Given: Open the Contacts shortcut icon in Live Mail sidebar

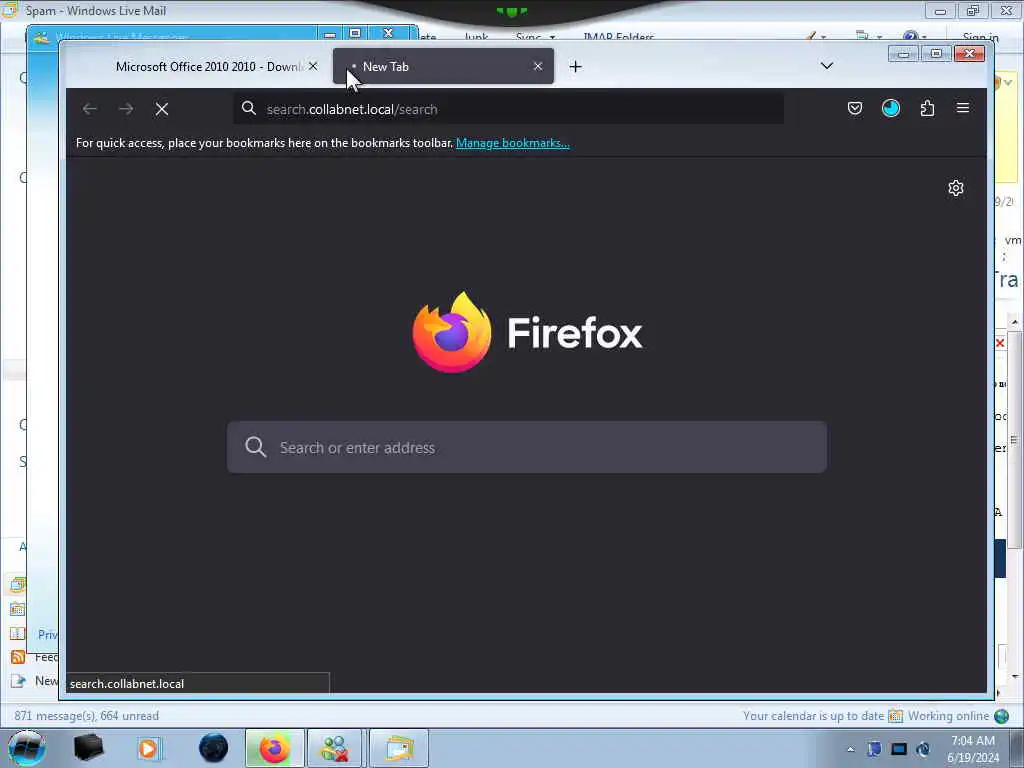Looking at the screenshot, I should pyautogui.click(x=18, y=633).
